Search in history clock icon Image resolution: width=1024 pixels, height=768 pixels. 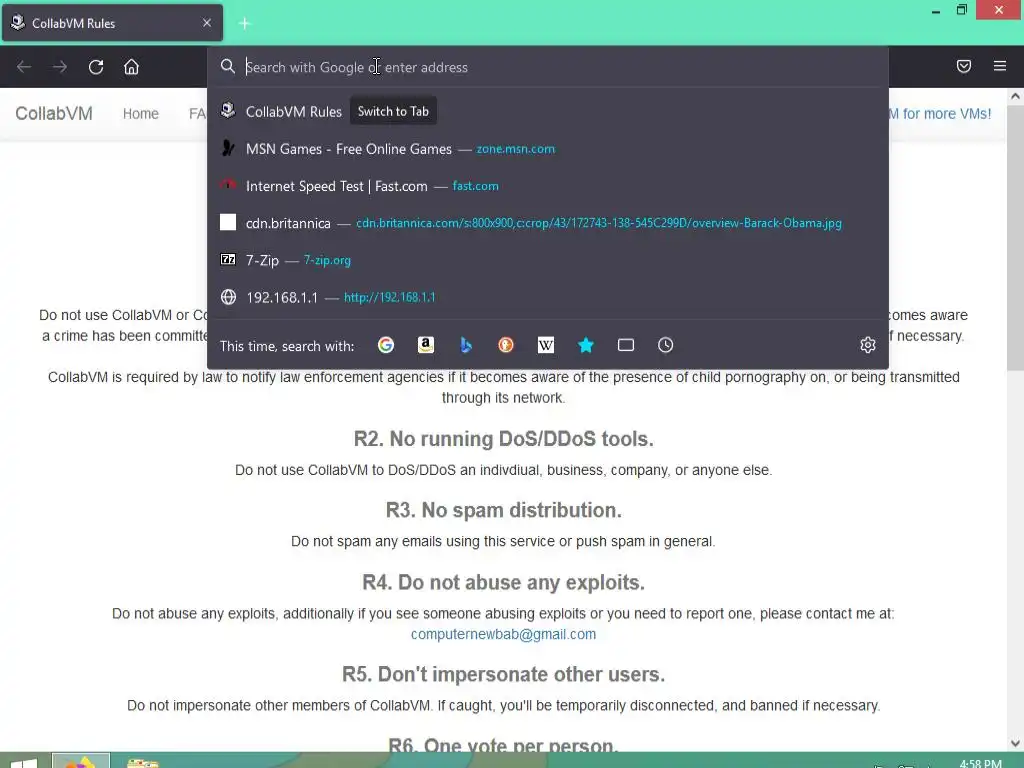(665, 345)
